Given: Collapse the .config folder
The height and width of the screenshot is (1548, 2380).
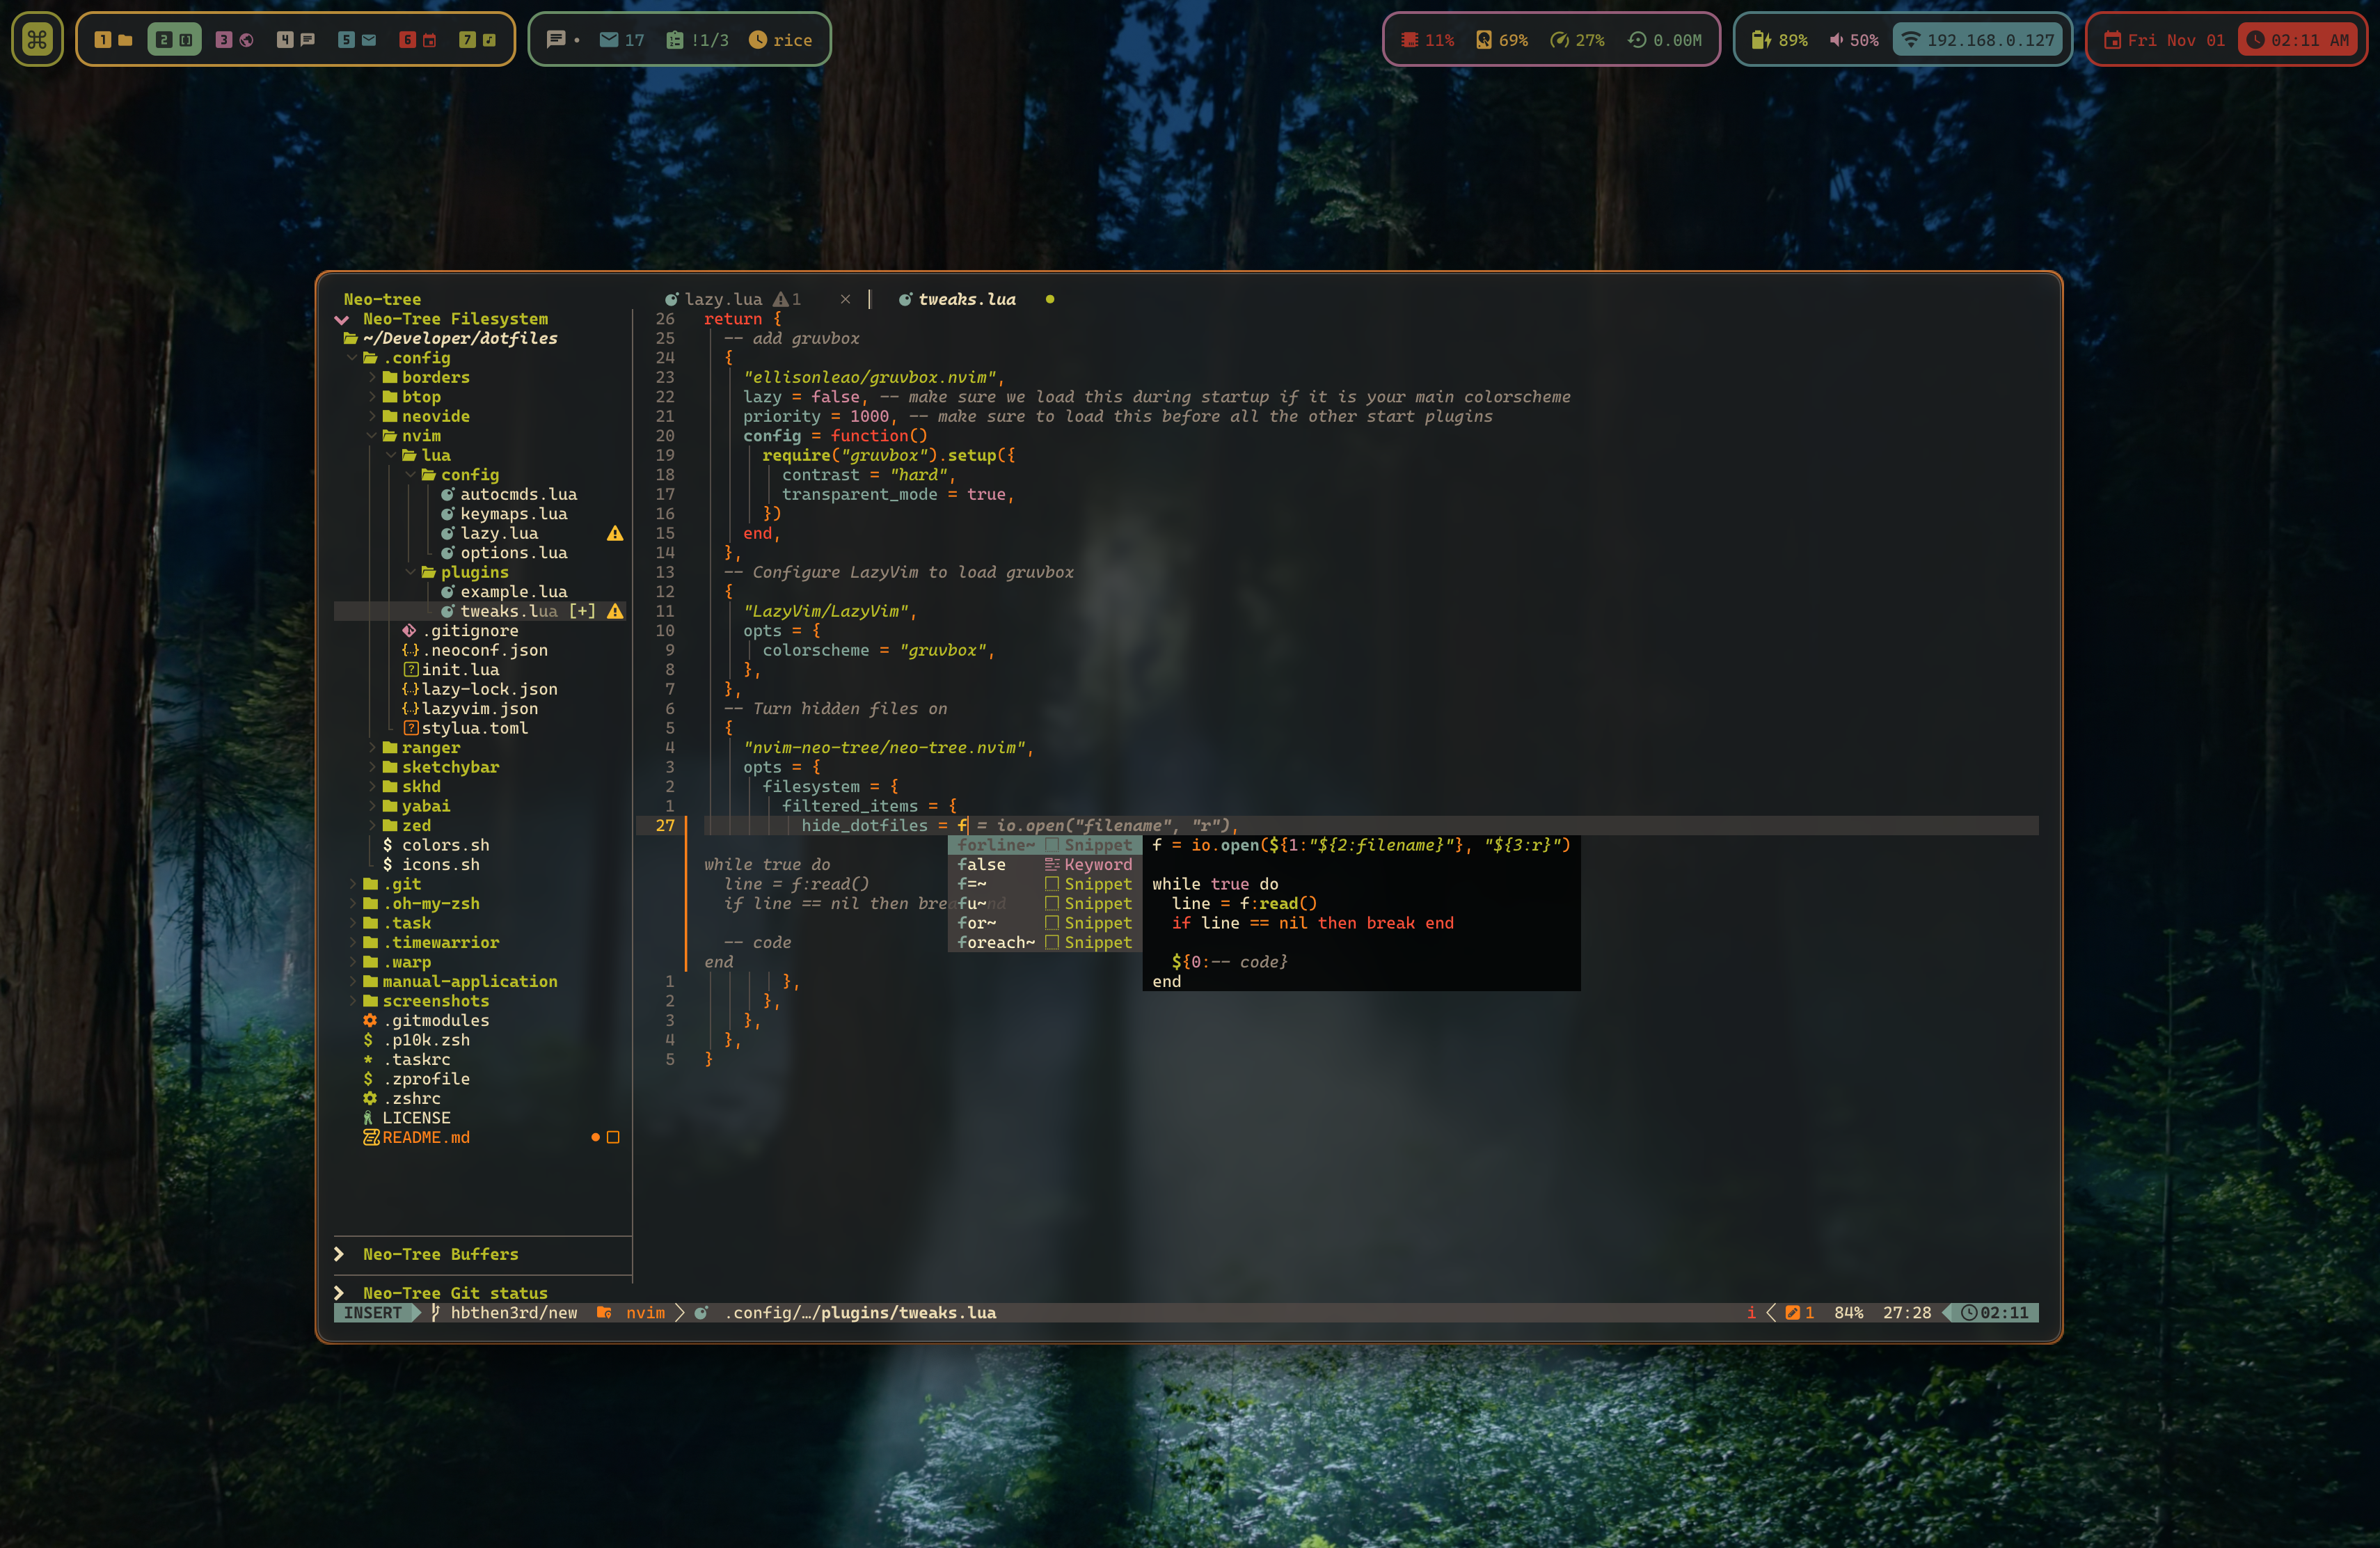Looking at the screenshot, I should (x=406, y=358).
